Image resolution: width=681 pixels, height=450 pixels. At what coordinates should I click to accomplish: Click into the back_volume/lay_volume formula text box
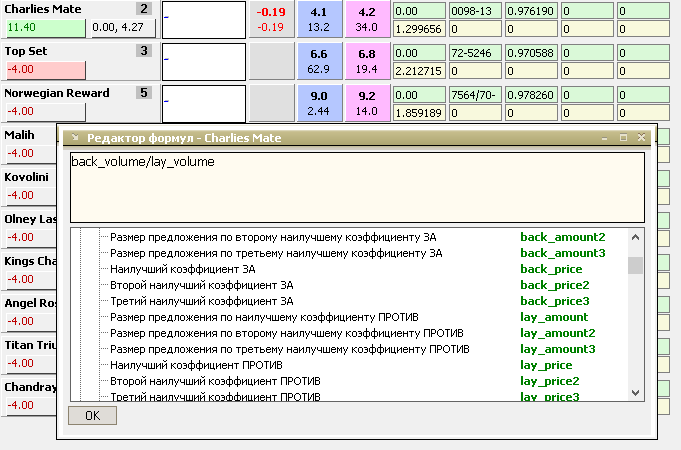click(357, 187)
